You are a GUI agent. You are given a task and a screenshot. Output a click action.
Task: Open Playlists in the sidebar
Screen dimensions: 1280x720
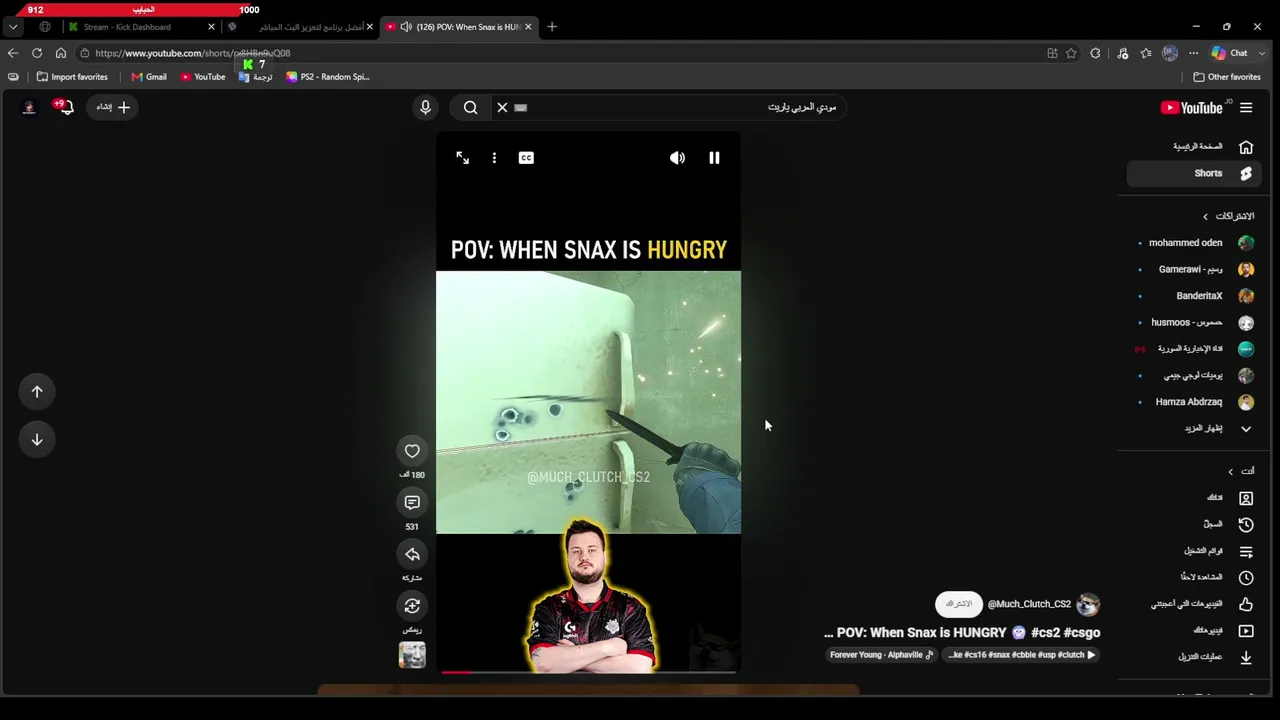tap(1194, 551)
